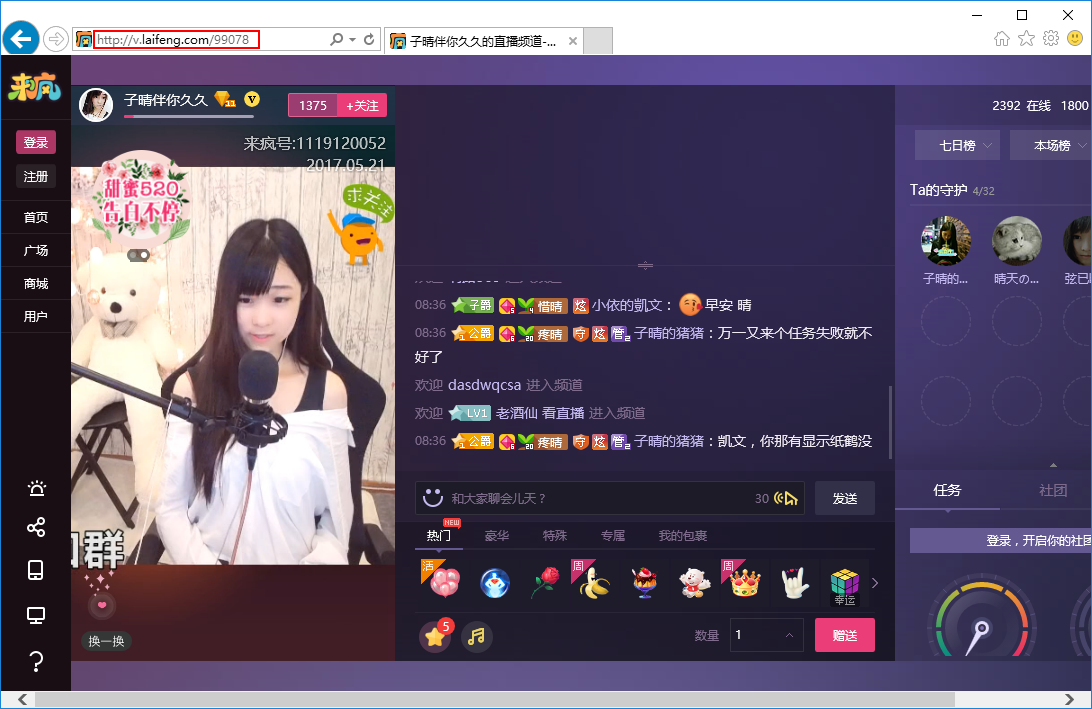The image size is (1092, 709).
Task: Open 商城 in the sidebar menu
Action: tap(36, 283)
